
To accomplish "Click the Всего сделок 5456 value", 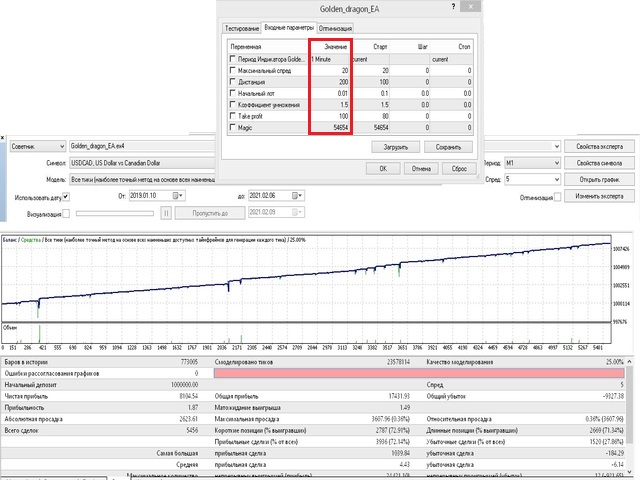I will pos(192,430).
